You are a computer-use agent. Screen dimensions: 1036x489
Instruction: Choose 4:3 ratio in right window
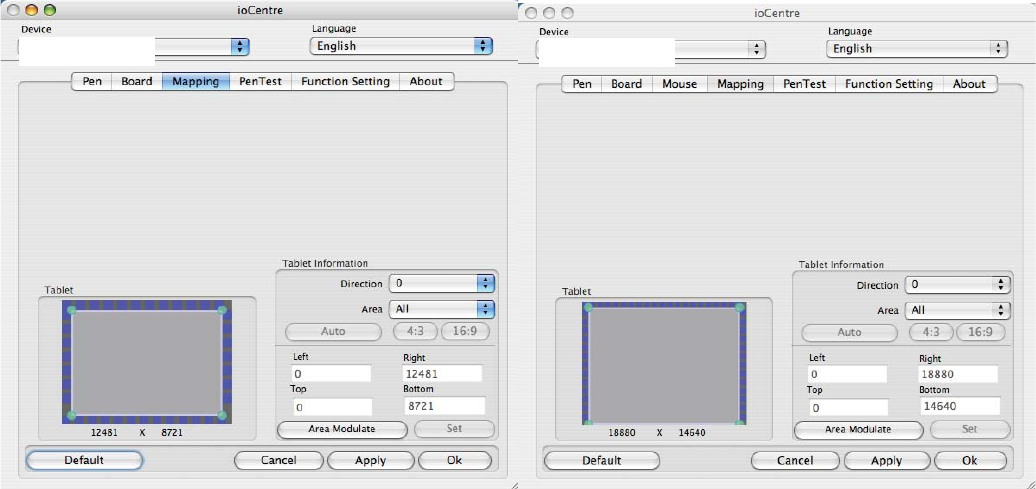coord(932,332)
